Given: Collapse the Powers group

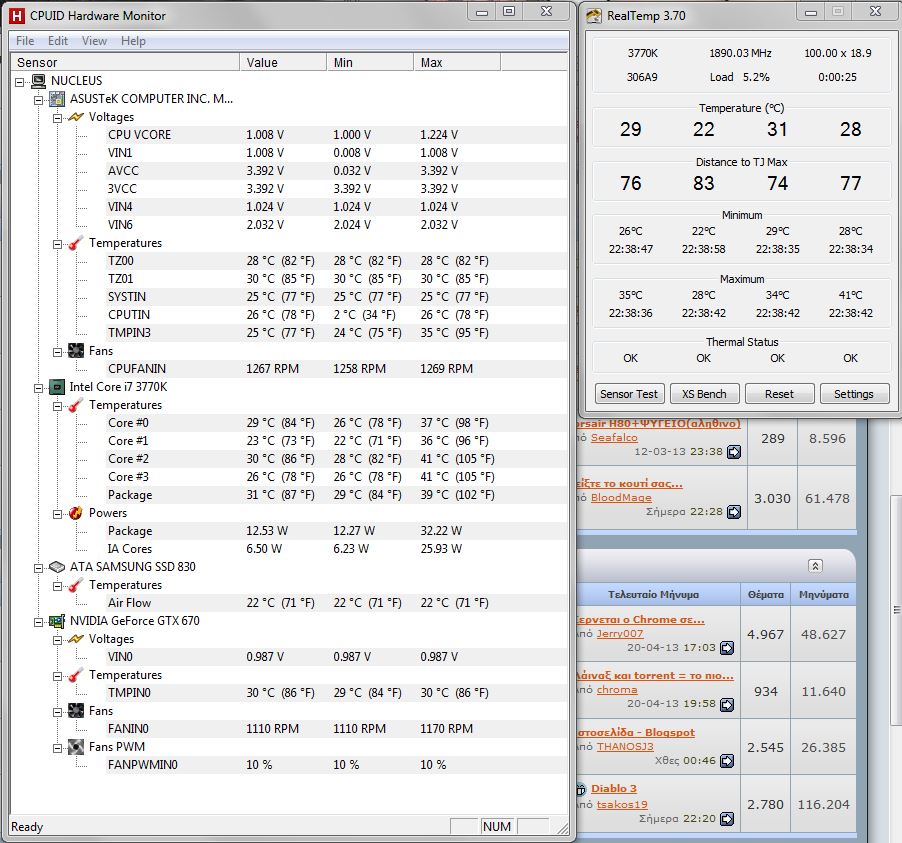Looking at the screenshot, I should pos(58,514).
